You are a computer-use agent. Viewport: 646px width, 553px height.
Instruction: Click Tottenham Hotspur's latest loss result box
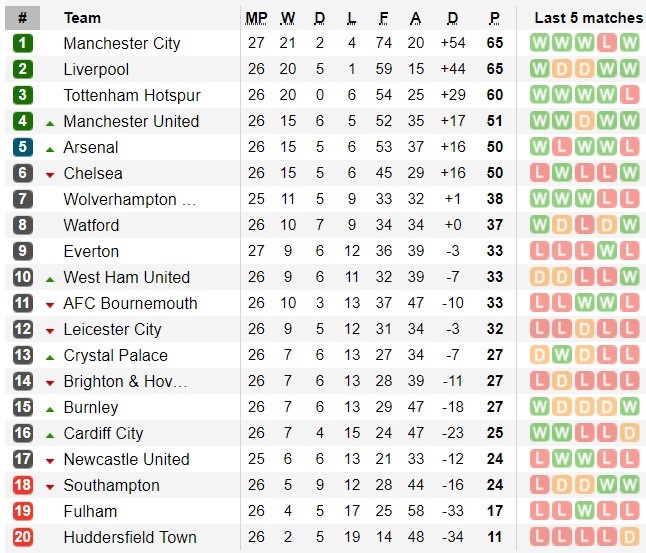pos(628,95)
